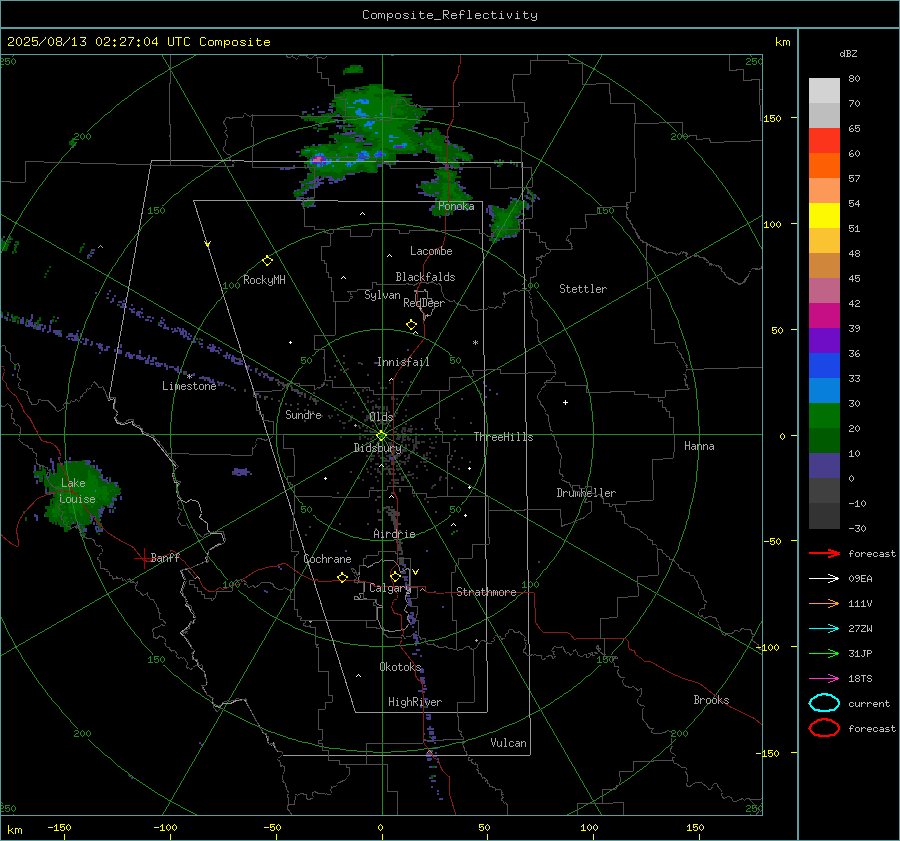Image resolution: width=900 pixels, height=841 pixels.
Task: Click the Cochrane label
Action: [327, 559]
